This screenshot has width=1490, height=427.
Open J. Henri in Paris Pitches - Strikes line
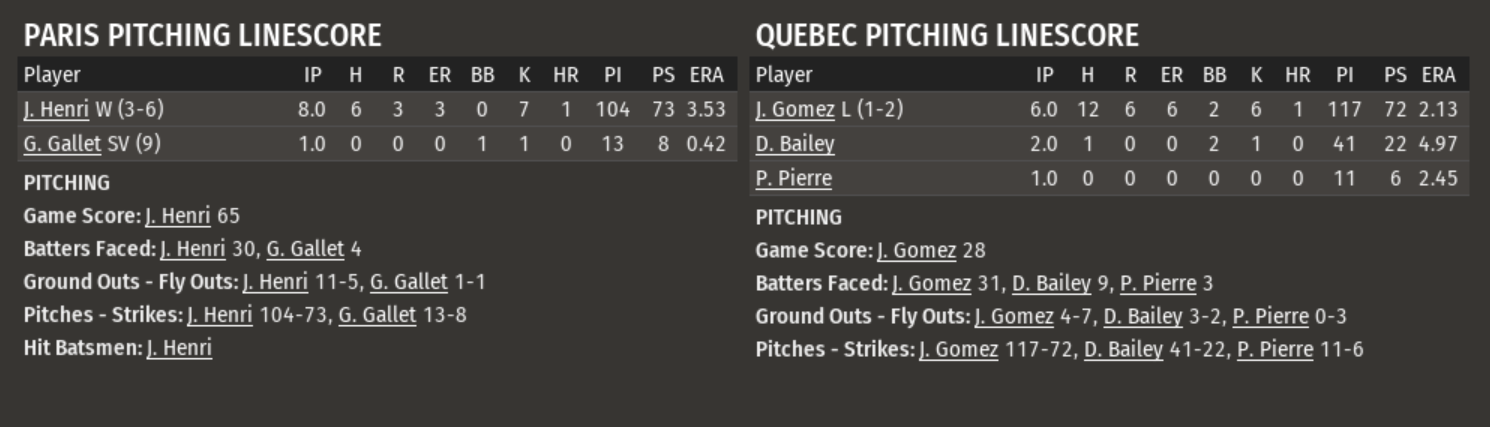tap(219, 315)
